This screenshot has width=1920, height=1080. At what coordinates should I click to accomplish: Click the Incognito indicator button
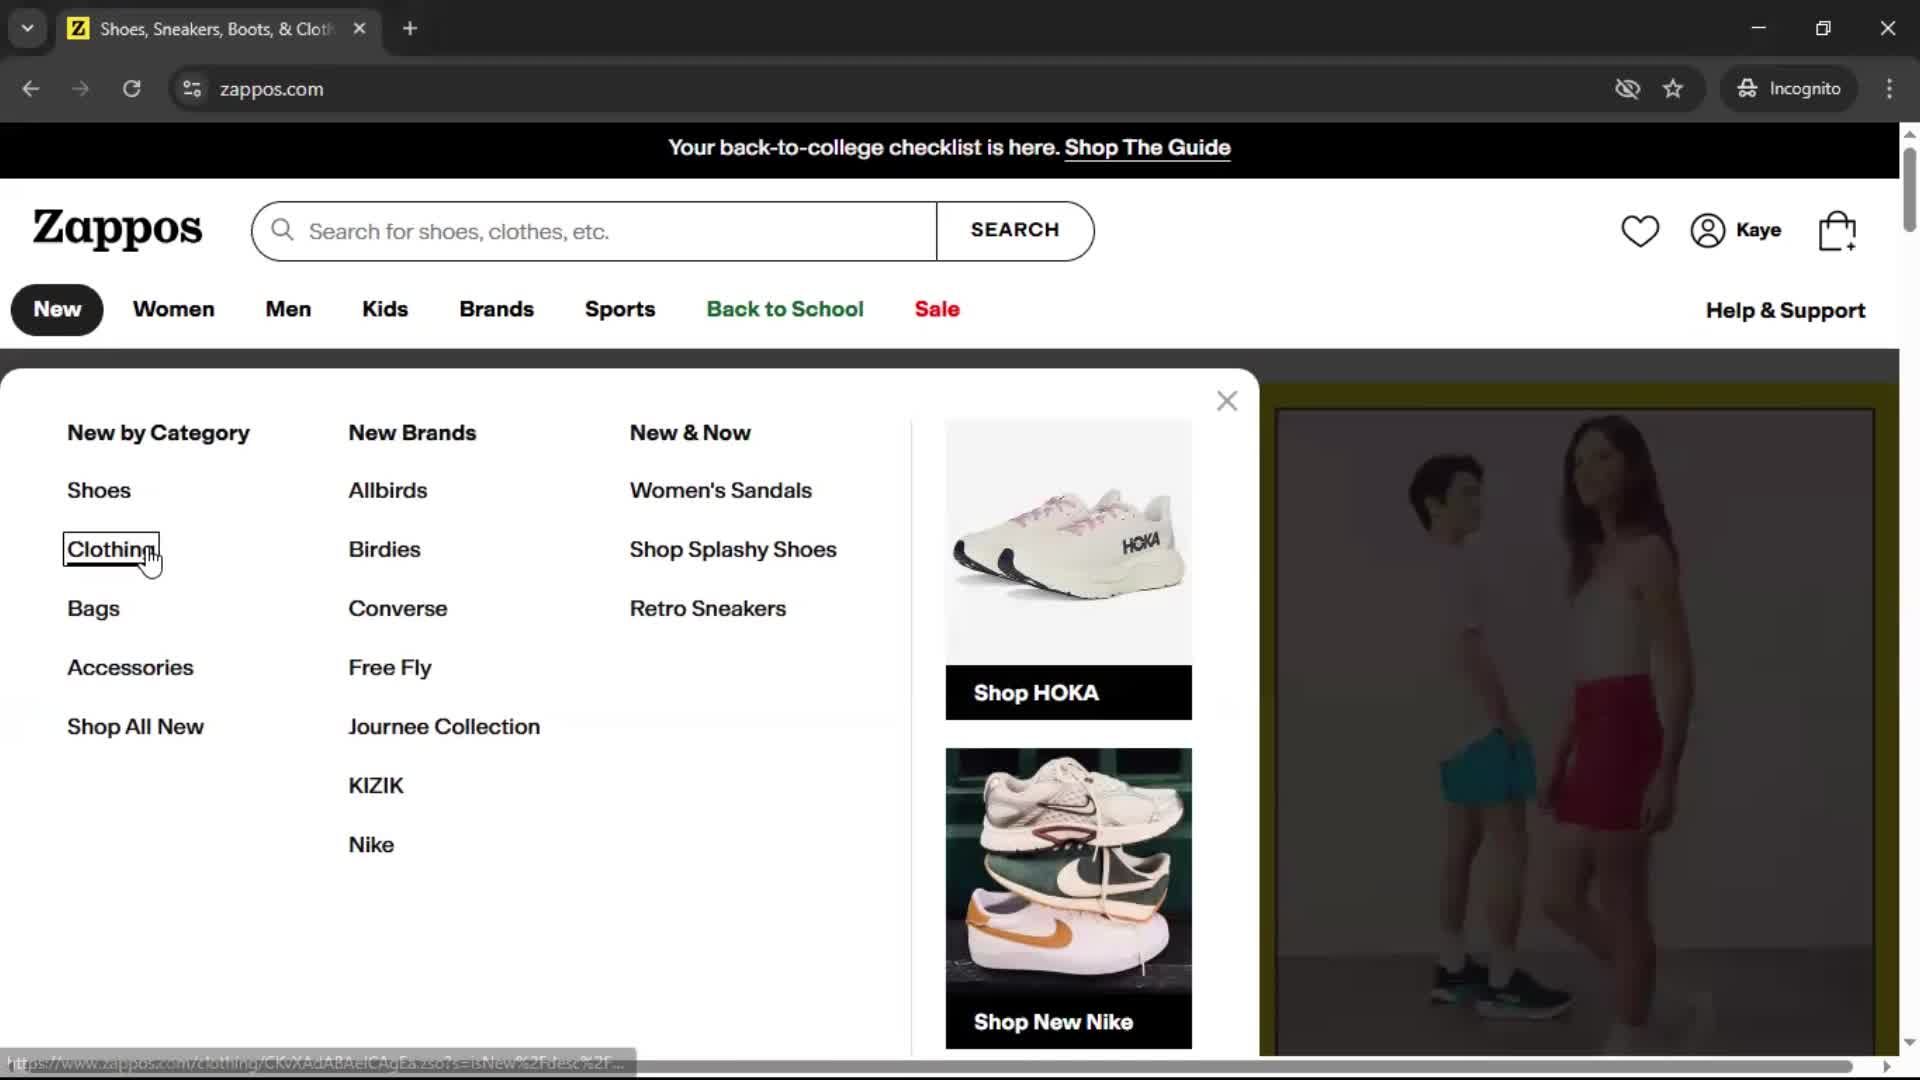[1789, 89]
